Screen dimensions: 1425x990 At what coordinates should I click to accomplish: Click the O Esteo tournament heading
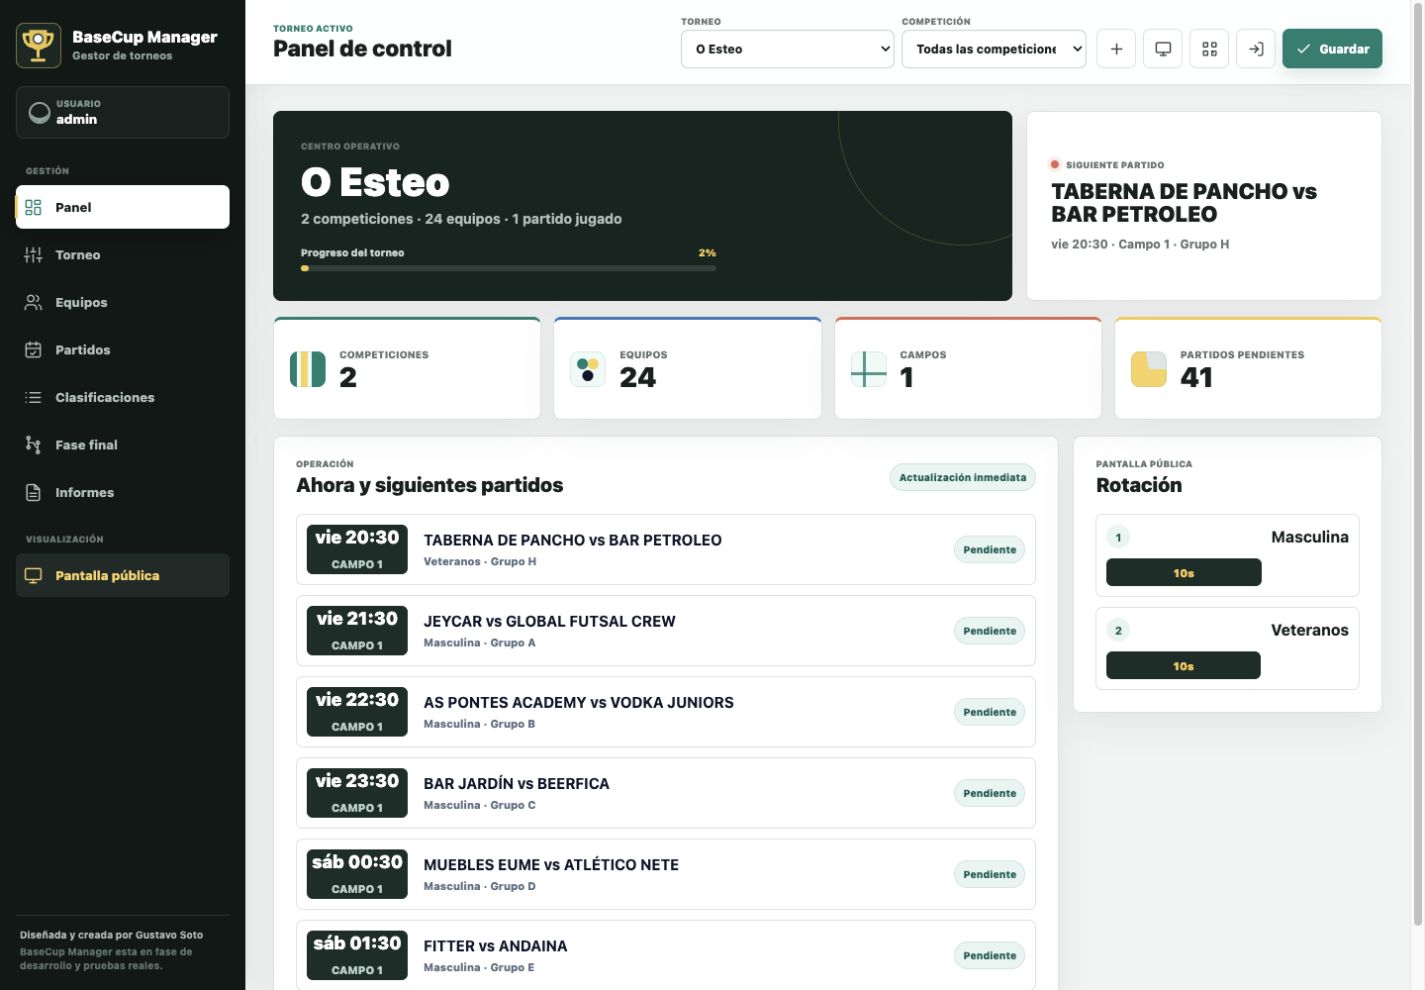coord(375,183)
